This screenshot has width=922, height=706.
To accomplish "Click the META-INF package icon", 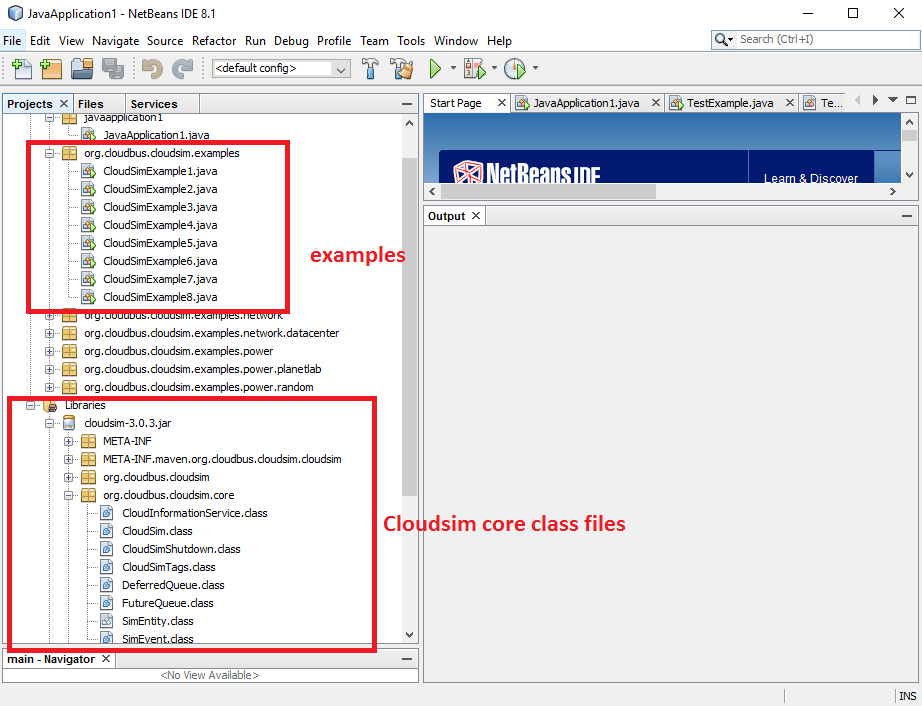I will point(88,441).
